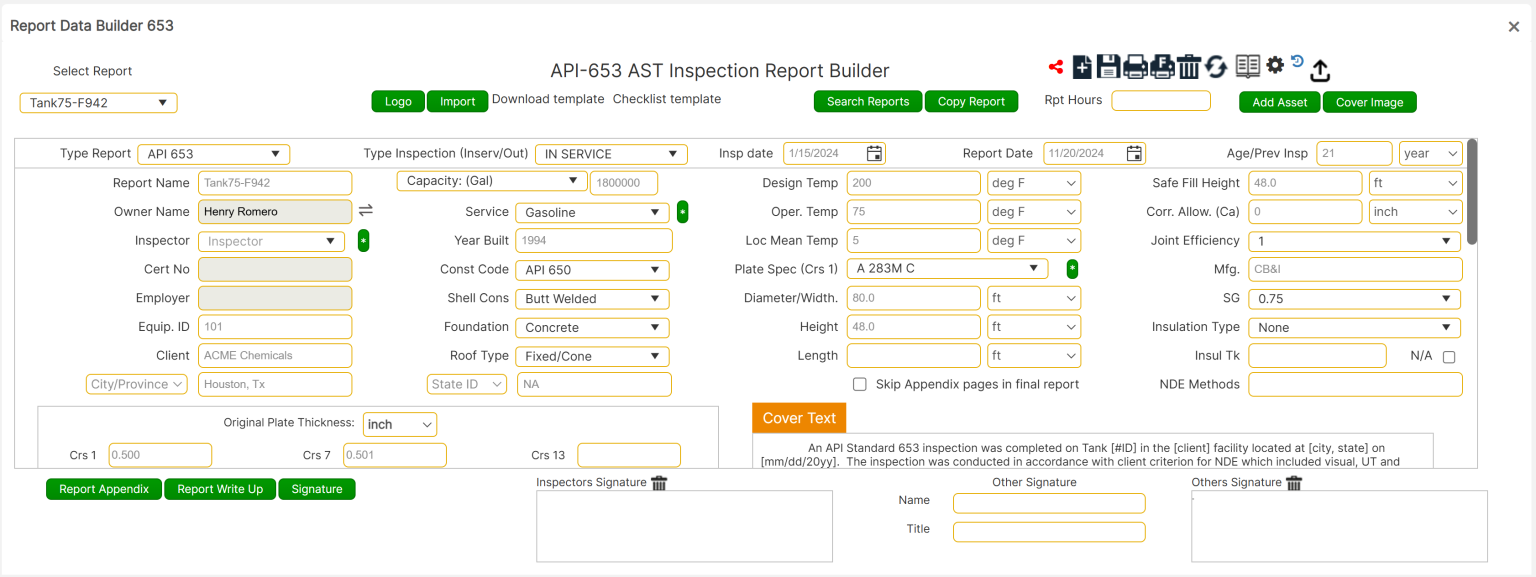The image size is (1536, 577).
Task: Expand the Service dropdown showing Gasoline
Action: pyautogui.click(x=592, y=213)
